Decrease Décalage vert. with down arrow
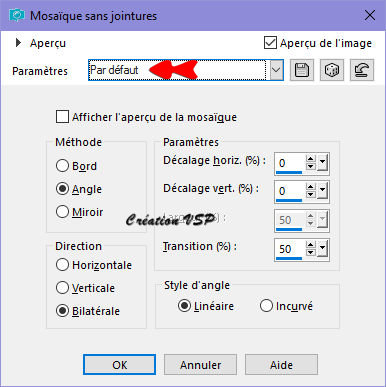 tap(311, 195)
